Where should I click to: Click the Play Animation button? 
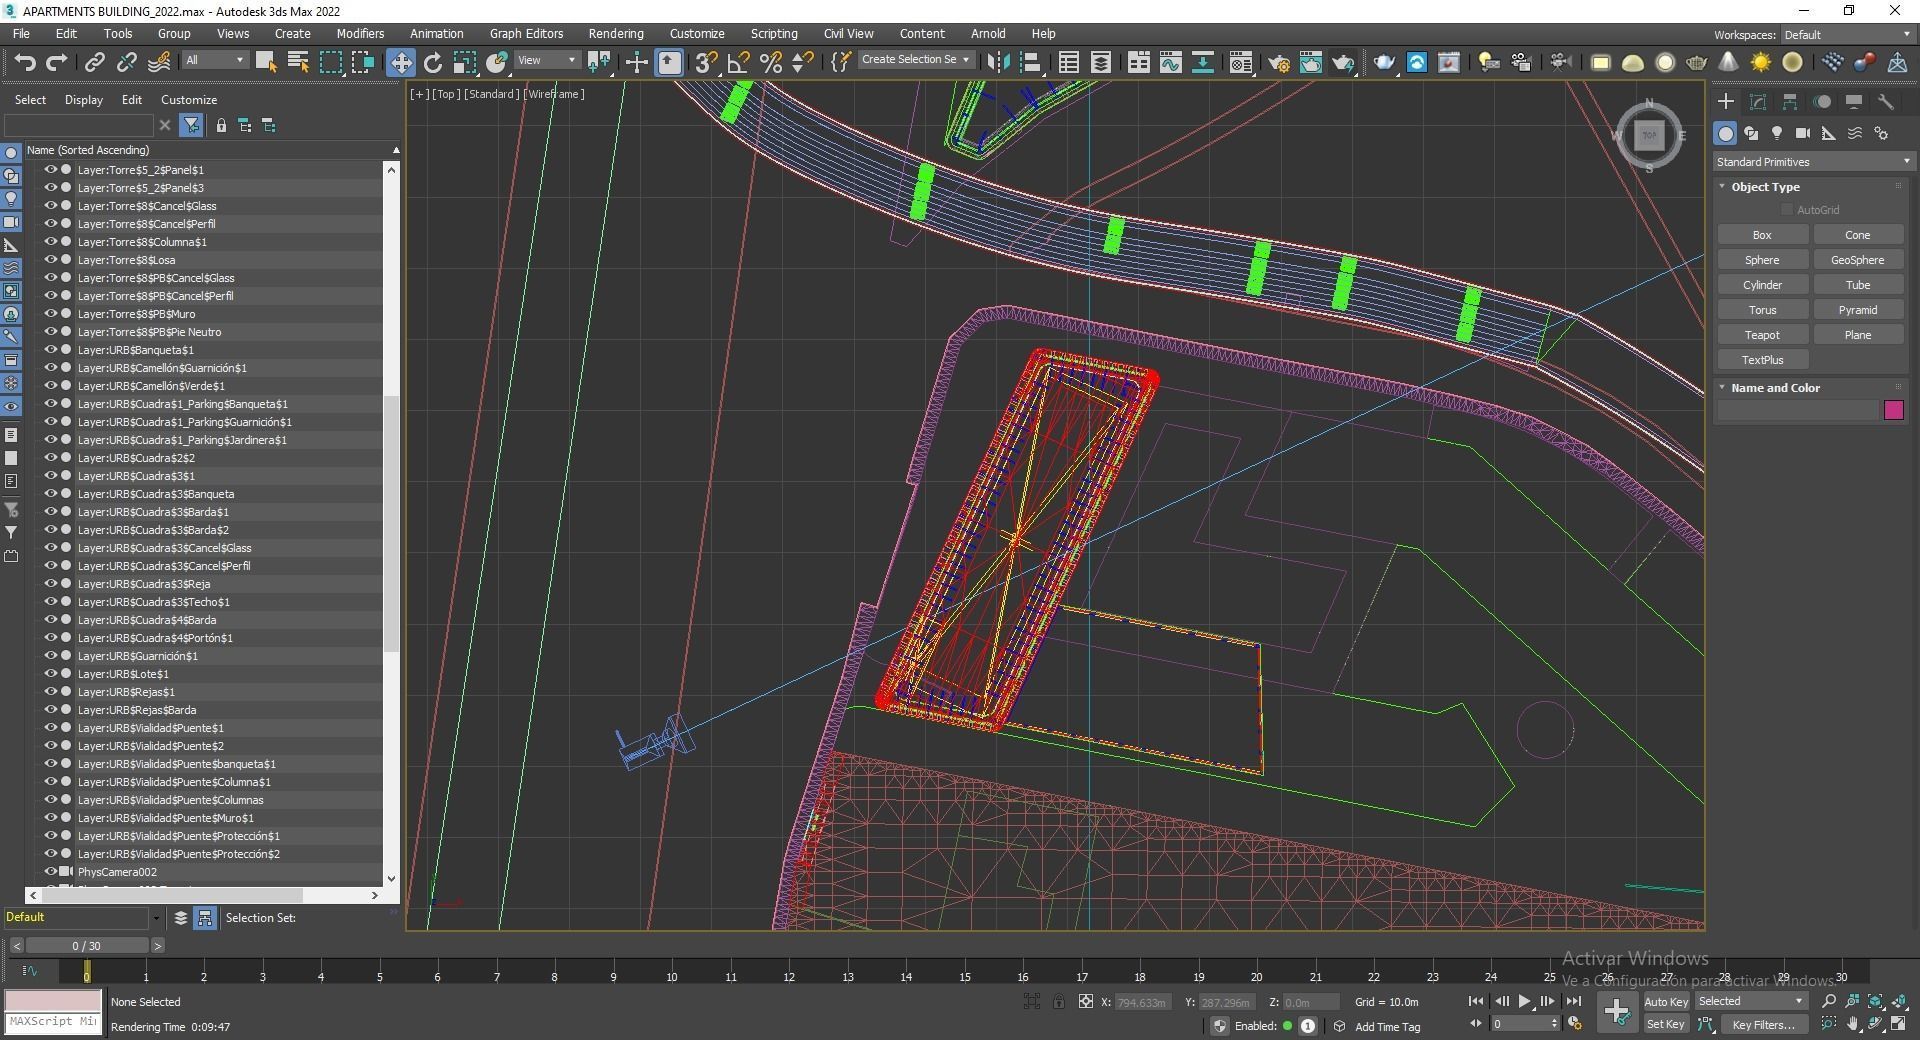pos(1525,1001)
